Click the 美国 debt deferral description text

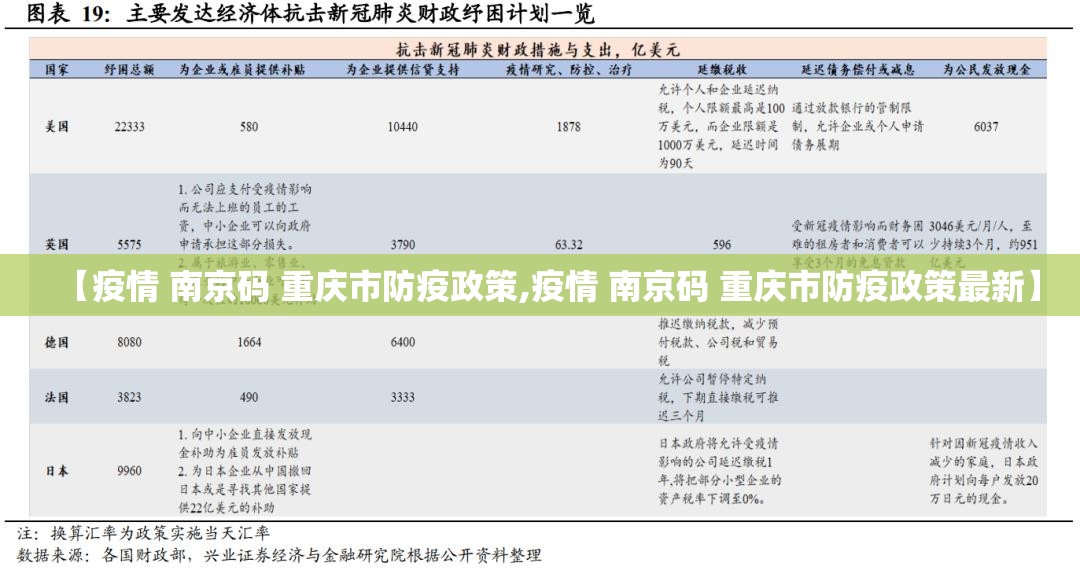(x=858, y=126)
